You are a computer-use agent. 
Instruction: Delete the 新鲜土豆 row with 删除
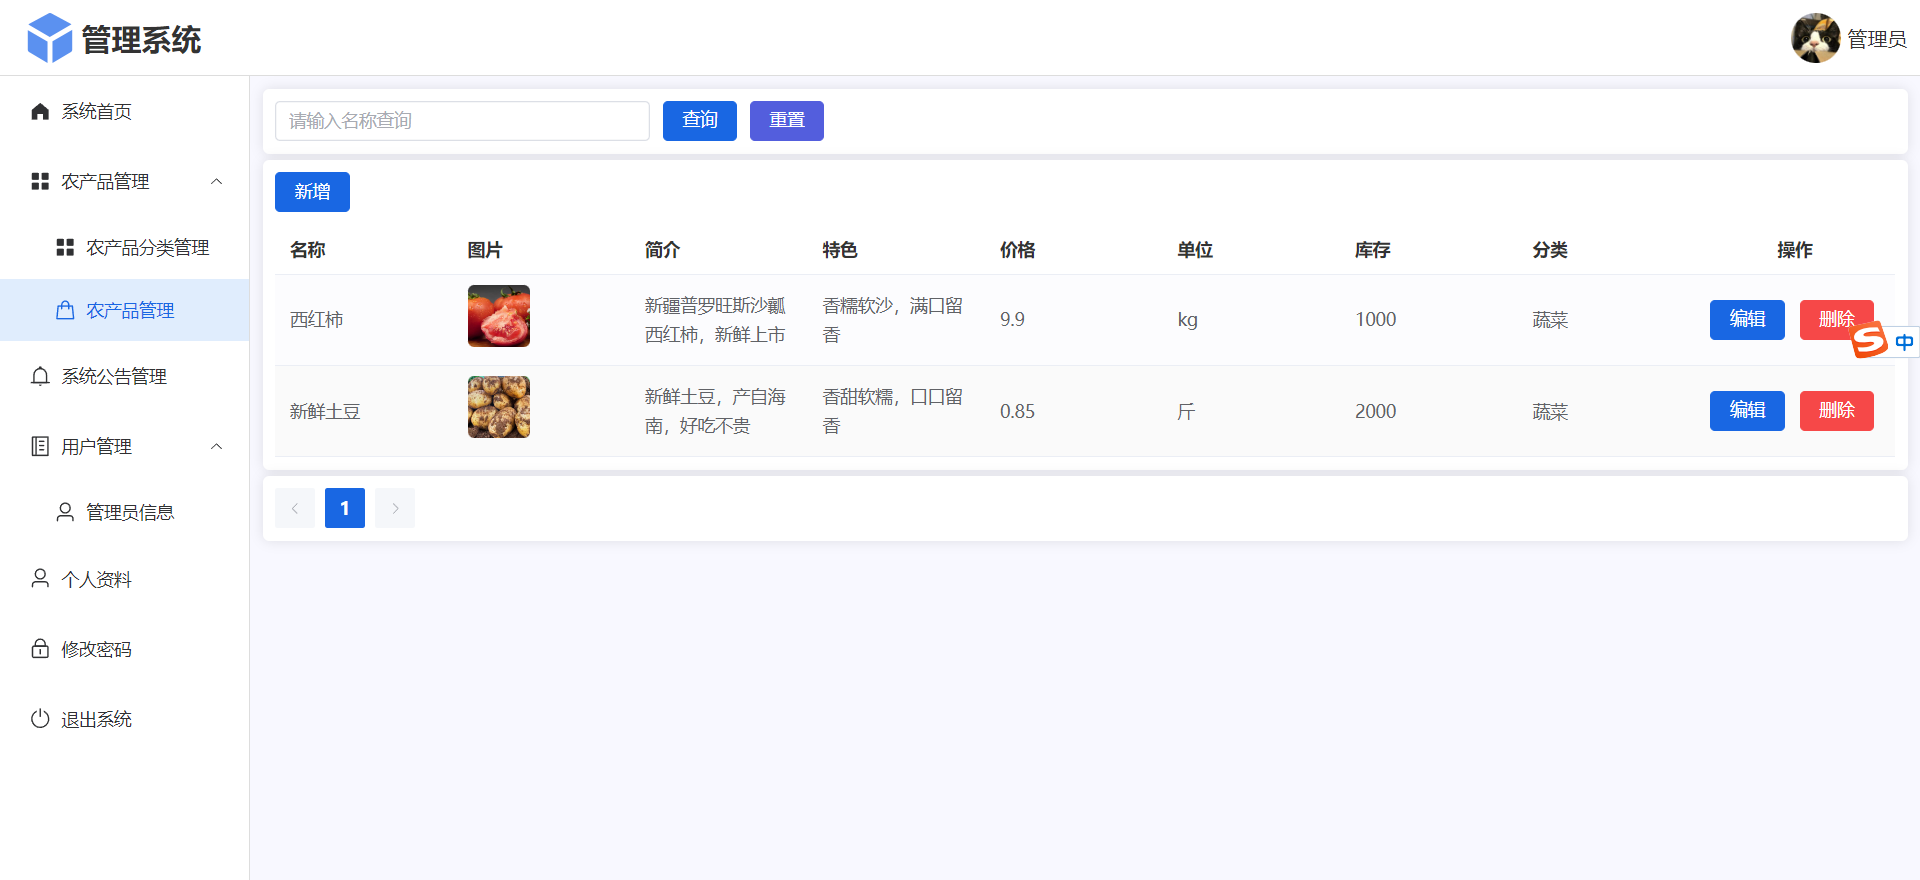(x=1837, y=411)
